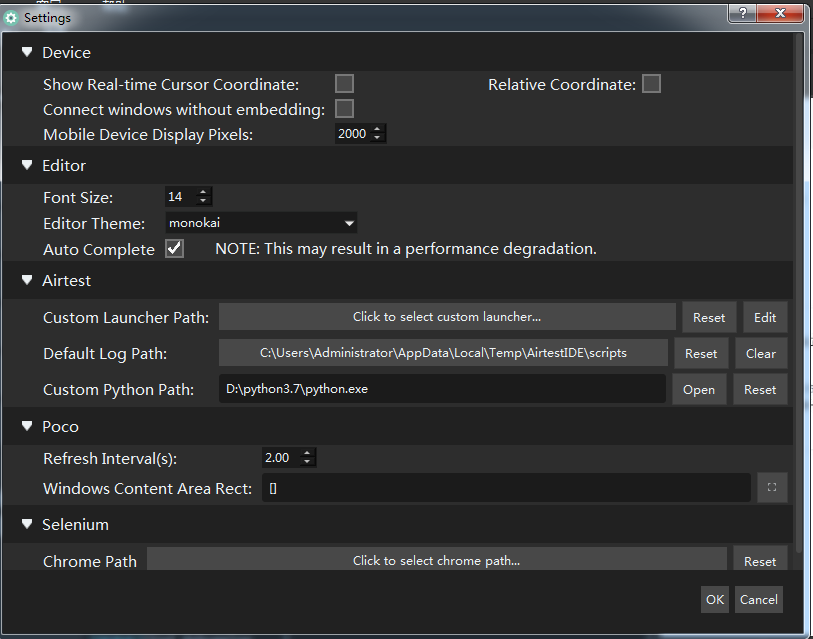Click the Default Log Path button
The image size is (813, 639).
[443, 353]
